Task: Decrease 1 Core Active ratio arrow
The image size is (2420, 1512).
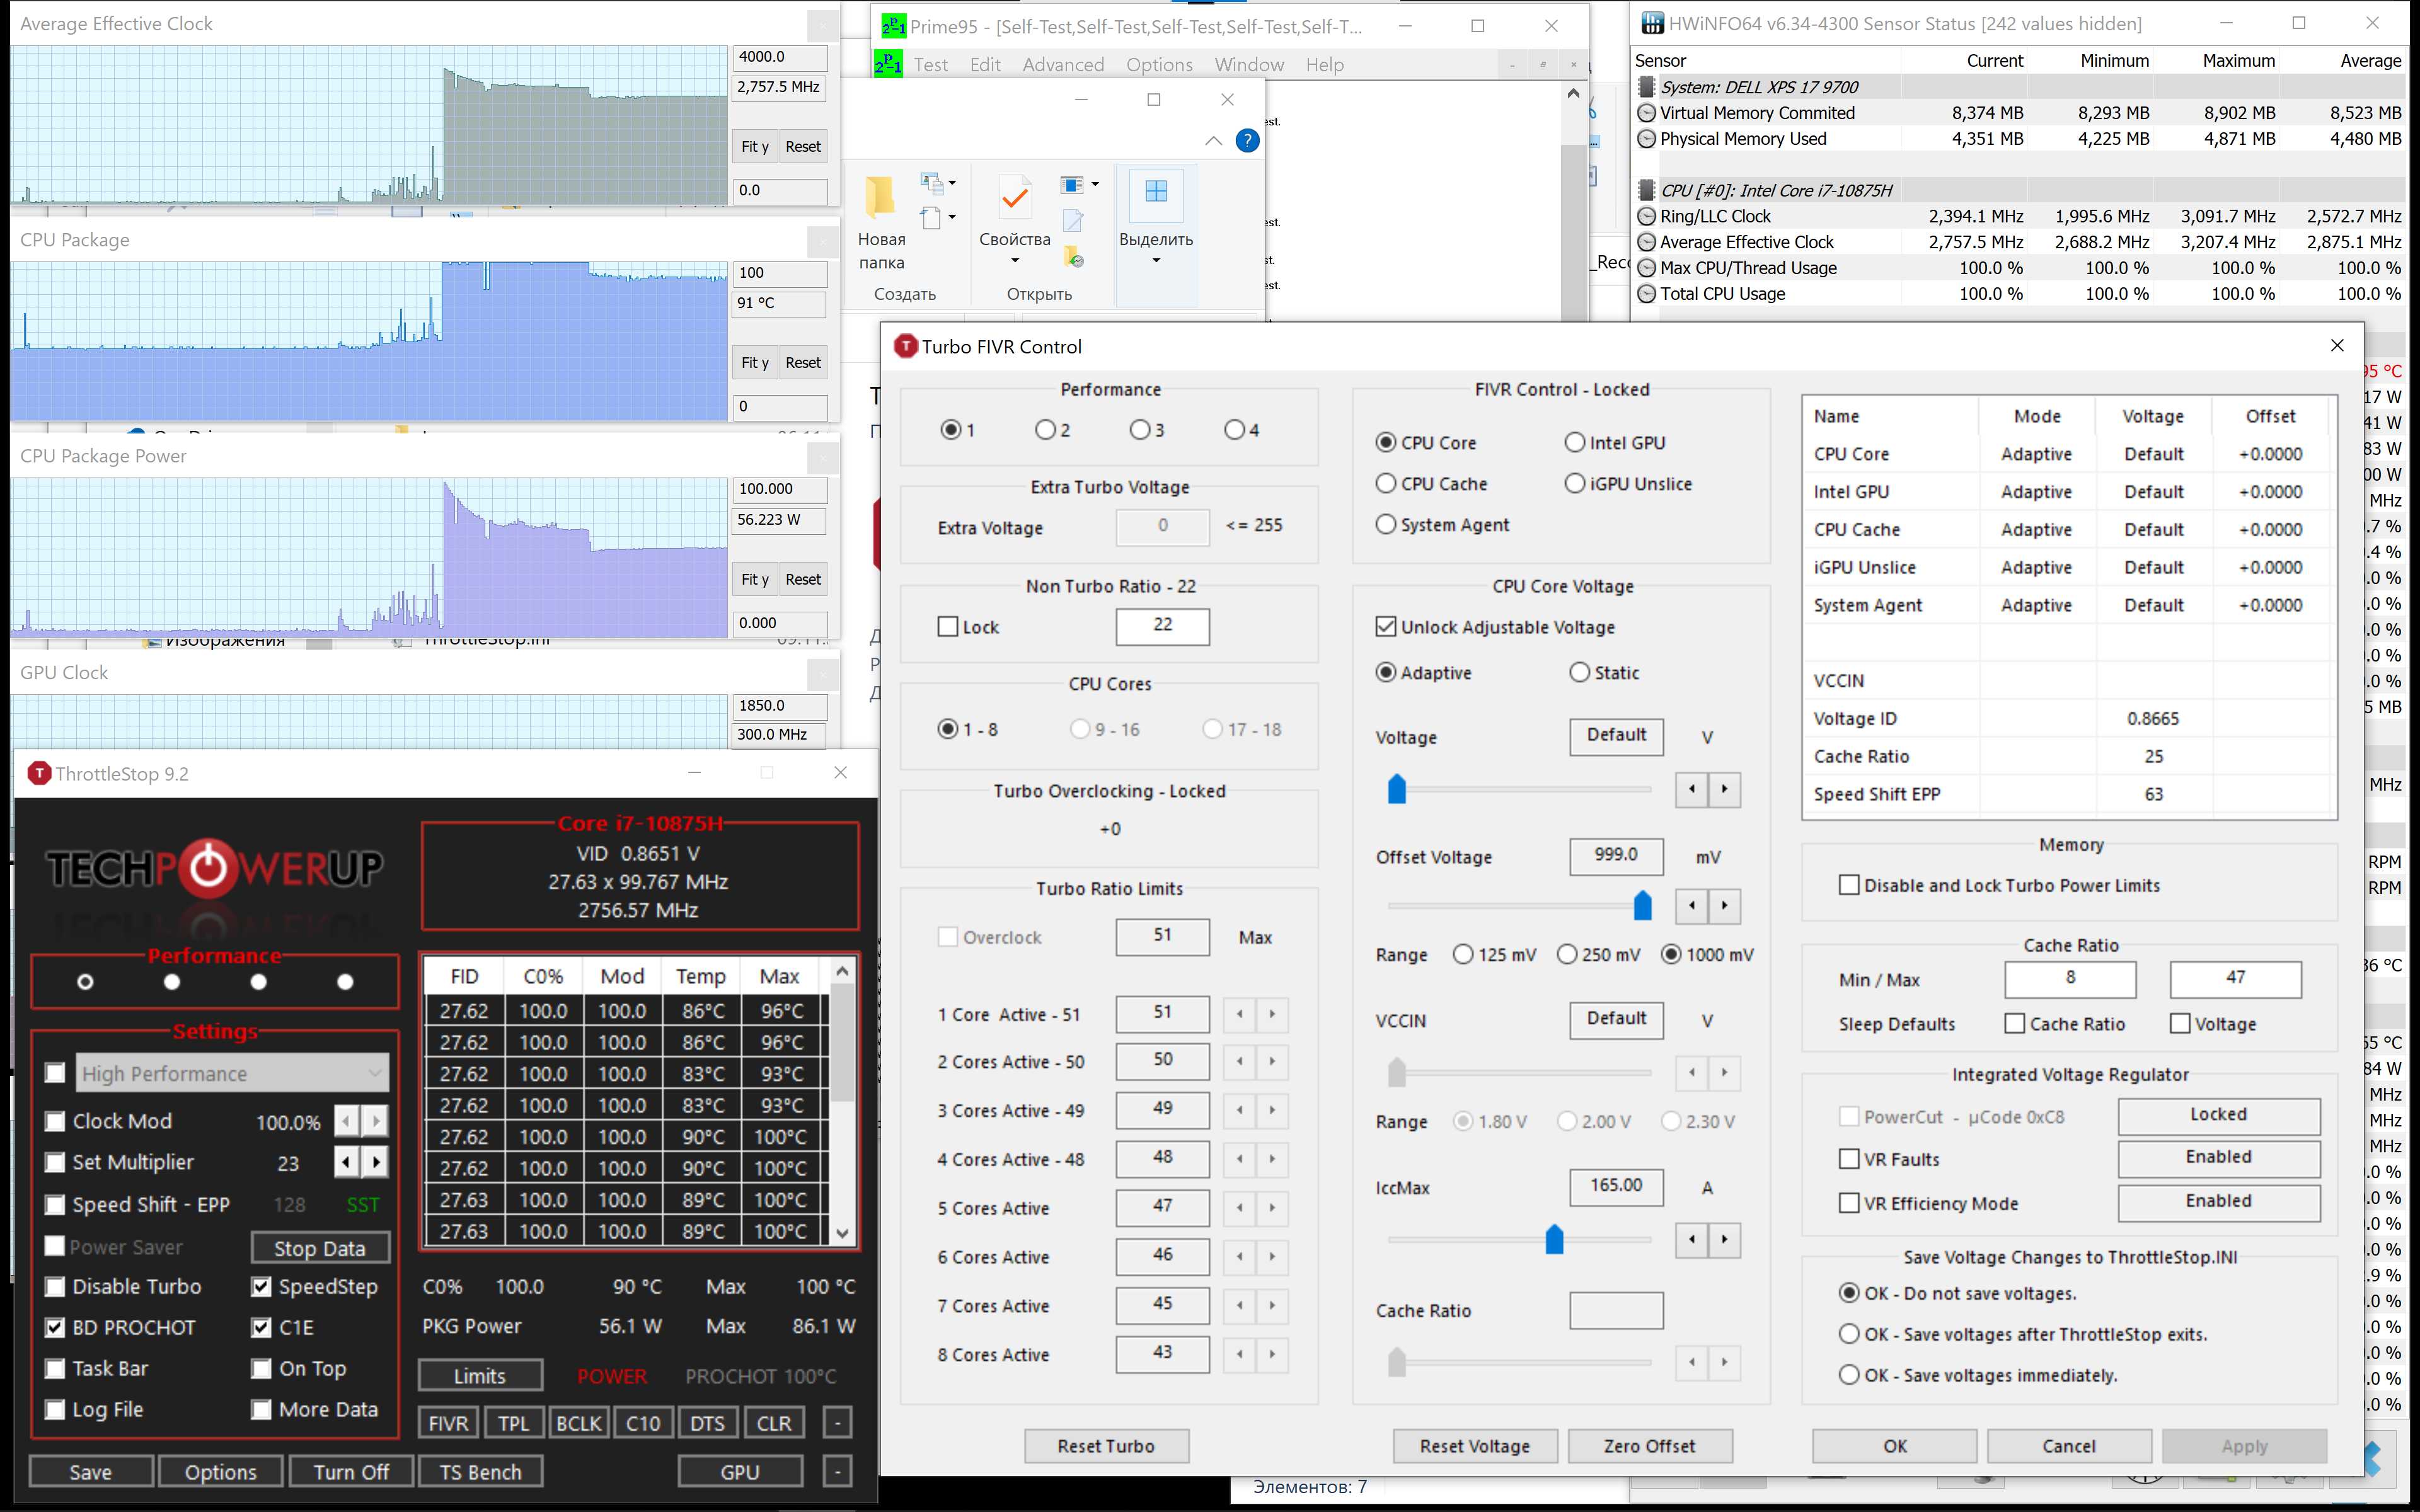Action: (x=1239, y=1014)
